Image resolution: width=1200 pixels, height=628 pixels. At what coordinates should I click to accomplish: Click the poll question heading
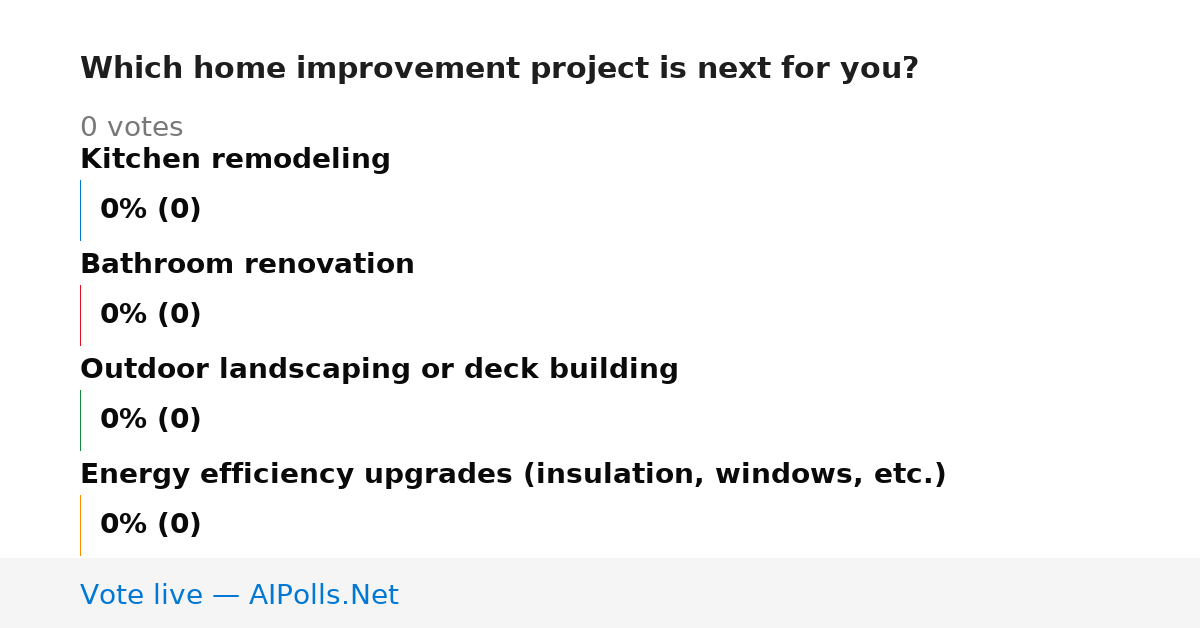[x=499, y=69]
